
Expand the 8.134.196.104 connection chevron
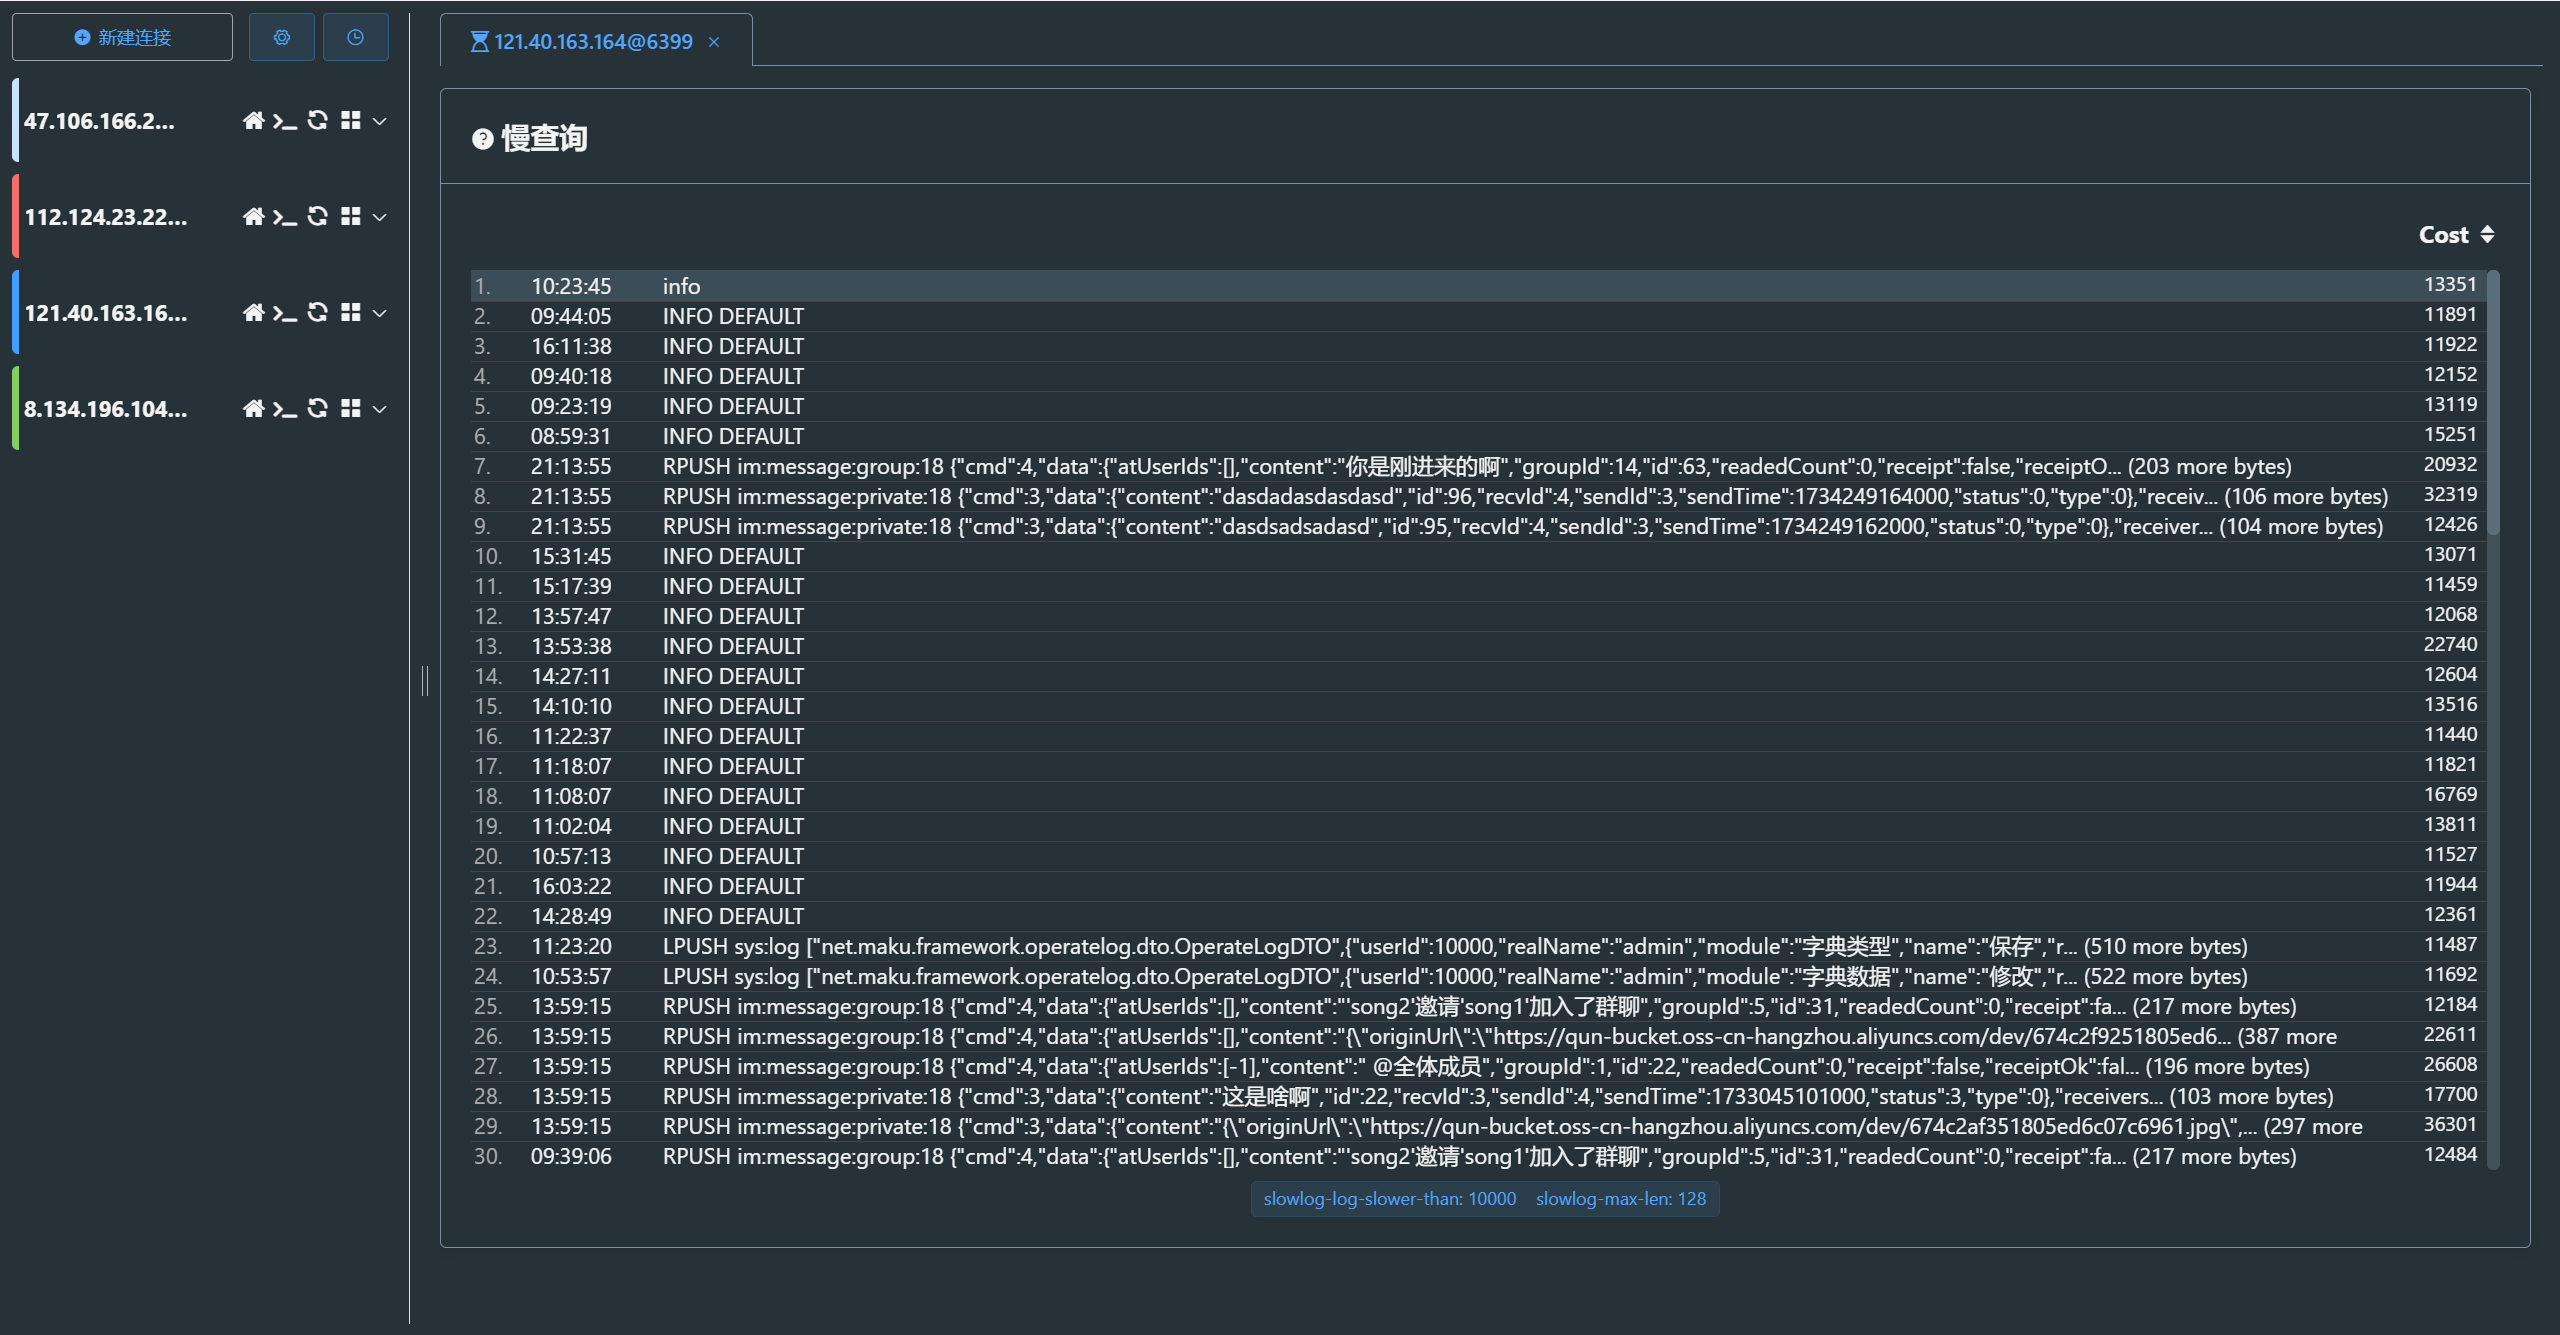tap(380, 409)
